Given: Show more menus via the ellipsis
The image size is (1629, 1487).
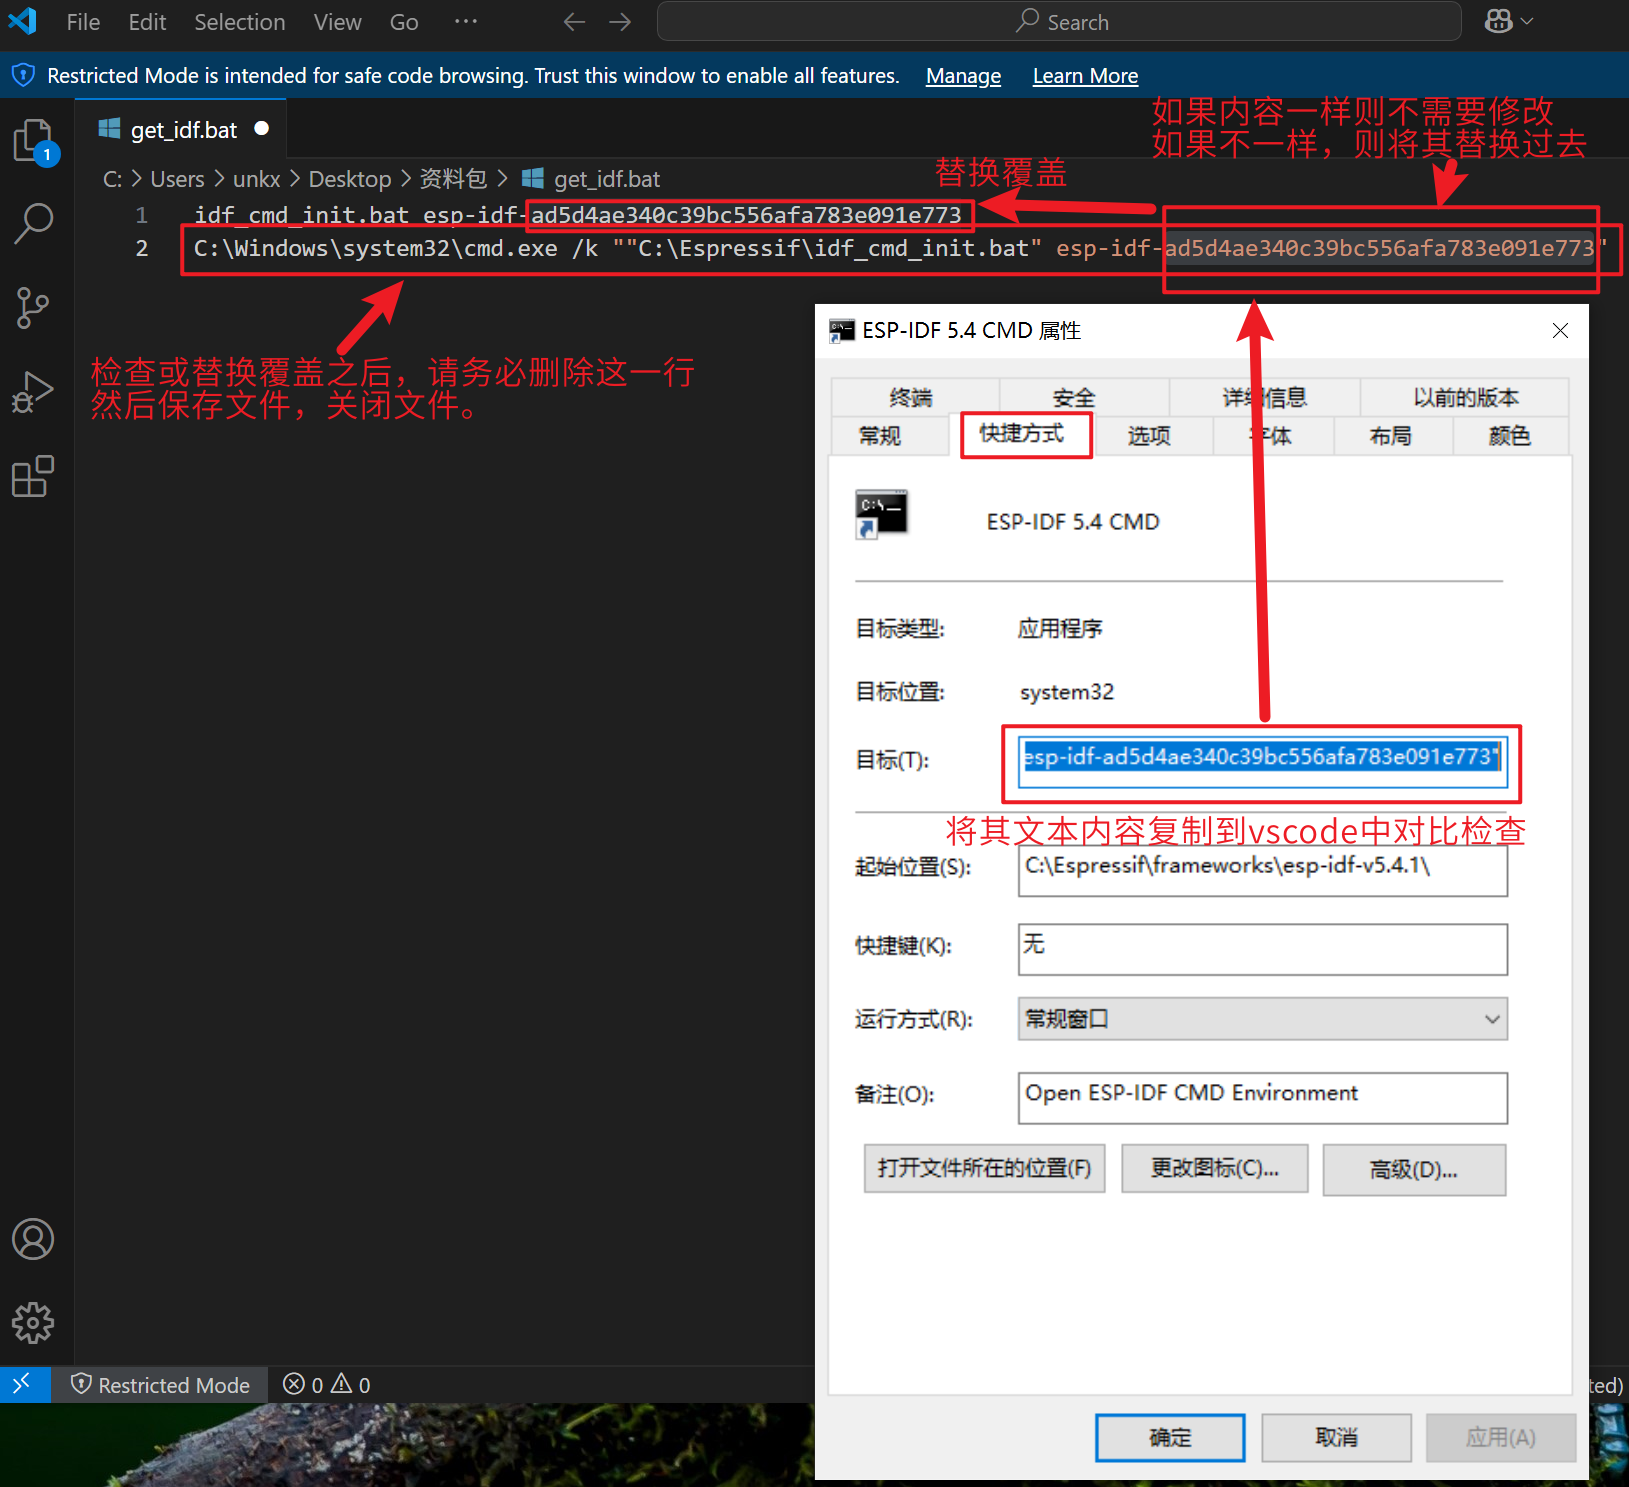Looking at the screenshot, I should pyautogui.click(x=466, y=22).
